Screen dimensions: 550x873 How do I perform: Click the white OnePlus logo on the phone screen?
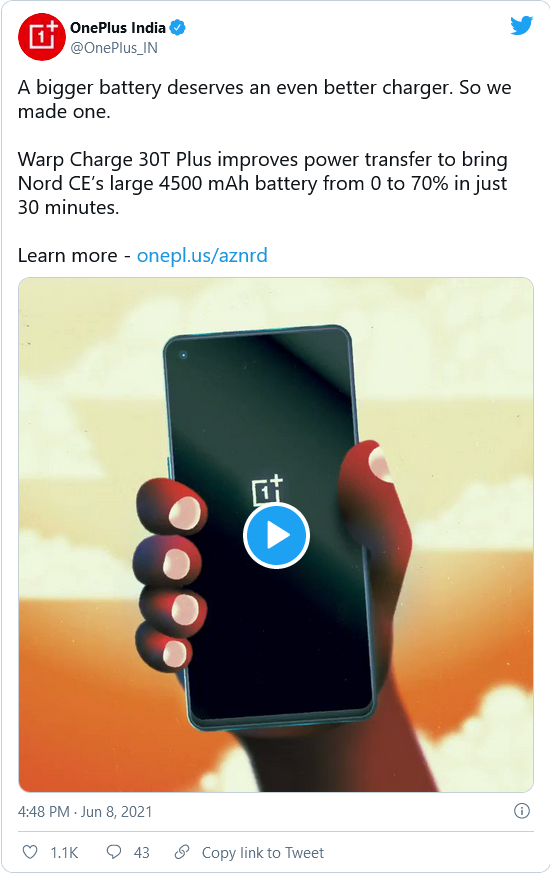tap(268, 491)
